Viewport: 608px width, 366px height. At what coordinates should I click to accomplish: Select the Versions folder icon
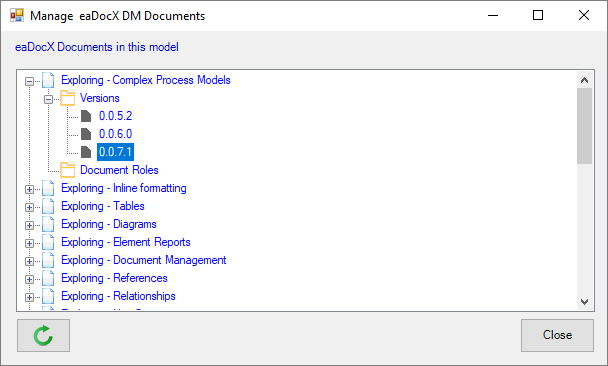click(67, 98)
